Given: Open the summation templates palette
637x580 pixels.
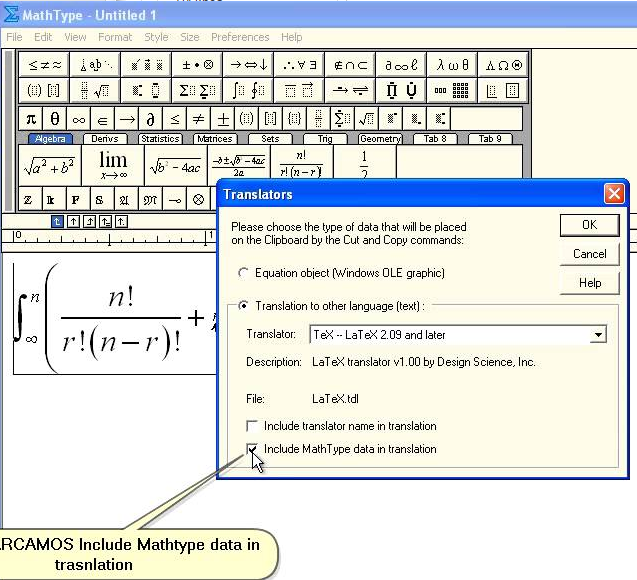Looking at the screenshot, I should pyautogui.click(x=197, y=90).
